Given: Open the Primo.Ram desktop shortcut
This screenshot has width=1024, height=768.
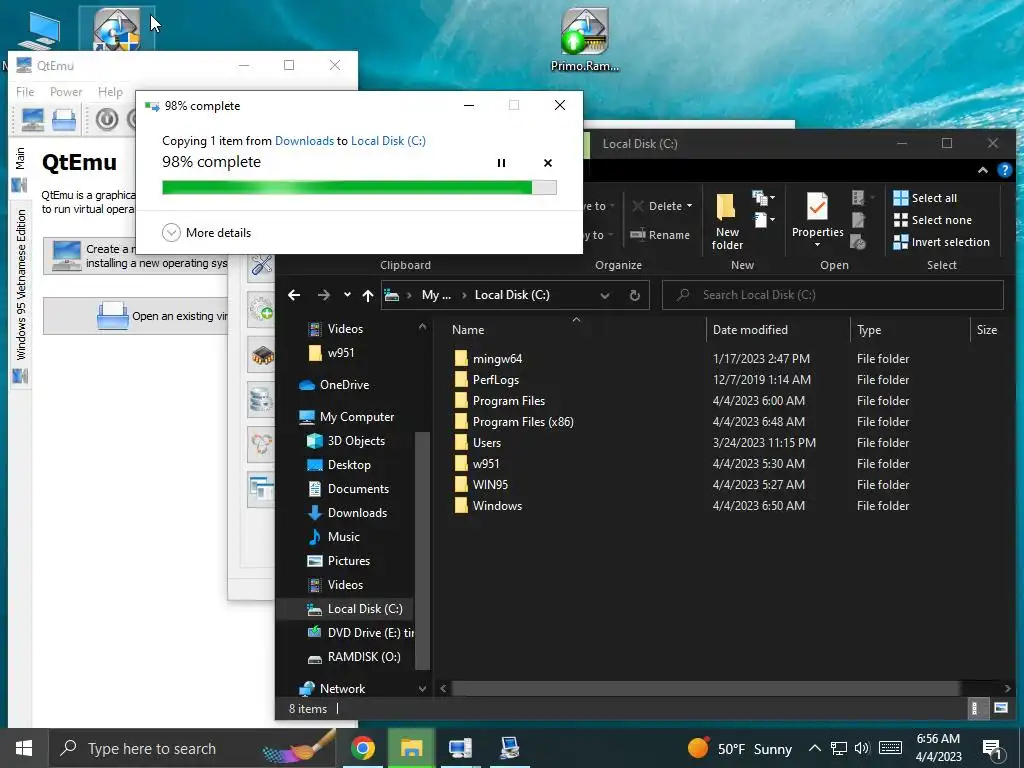Looking at the screenshot, I should pyautogui.click(x=585, y=39).
